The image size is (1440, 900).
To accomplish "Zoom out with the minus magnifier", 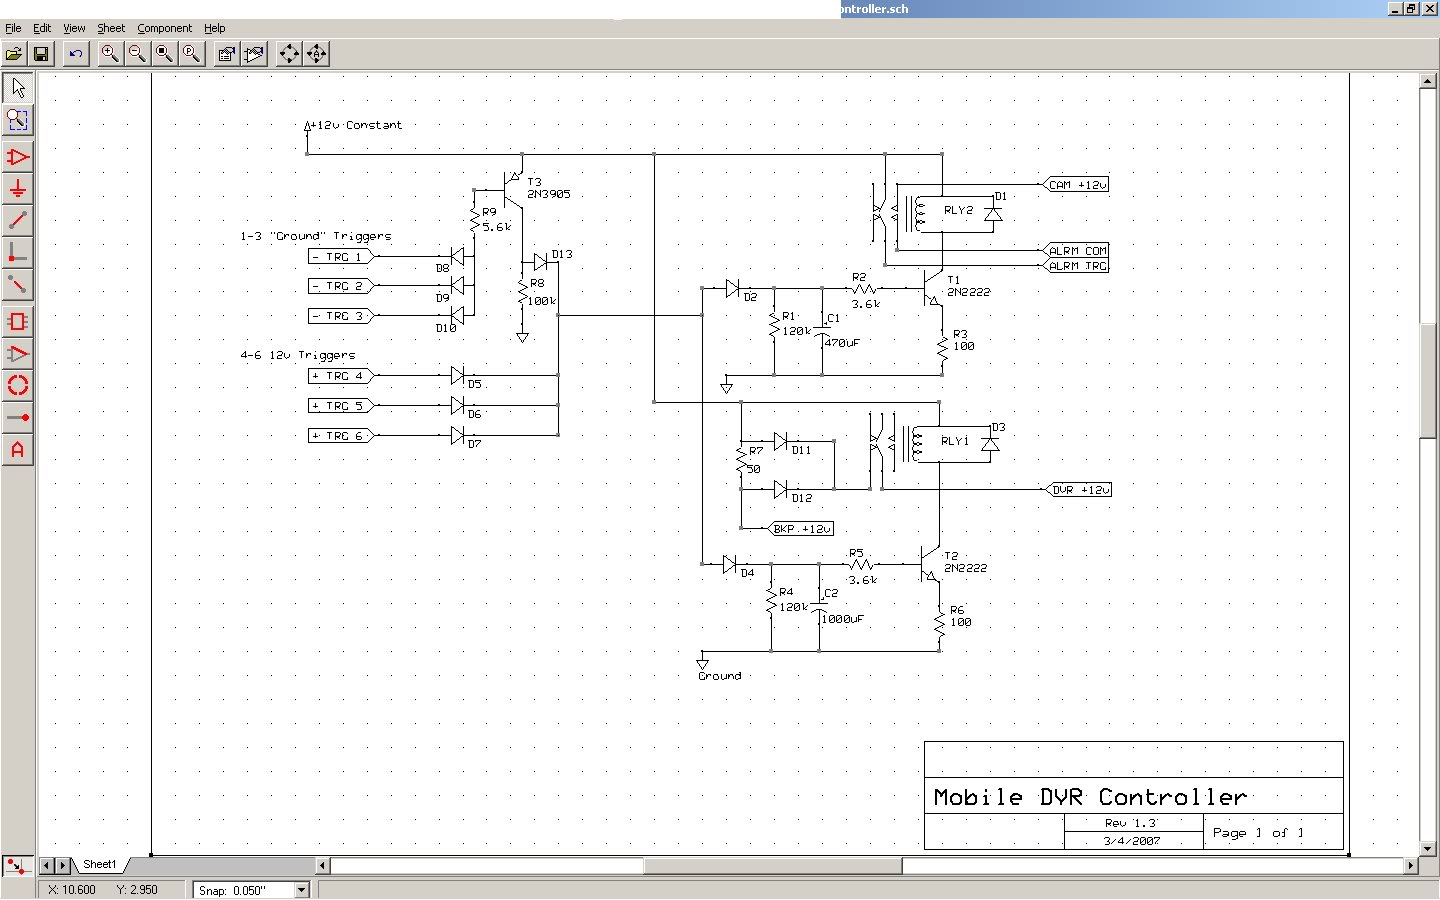I will point(136,54).
